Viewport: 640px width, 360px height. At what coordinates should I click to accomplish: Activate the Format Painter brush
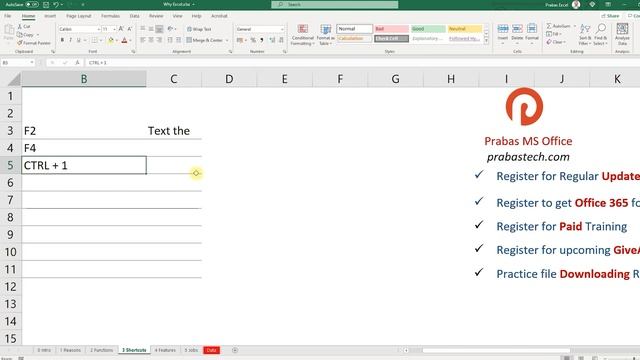[x=34, y=43]
